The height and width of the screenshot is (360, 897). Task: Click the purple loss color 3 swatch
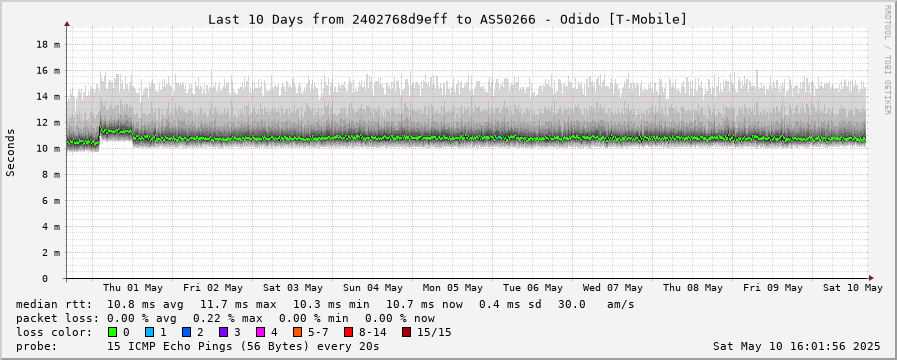click(x=223, y=332)
